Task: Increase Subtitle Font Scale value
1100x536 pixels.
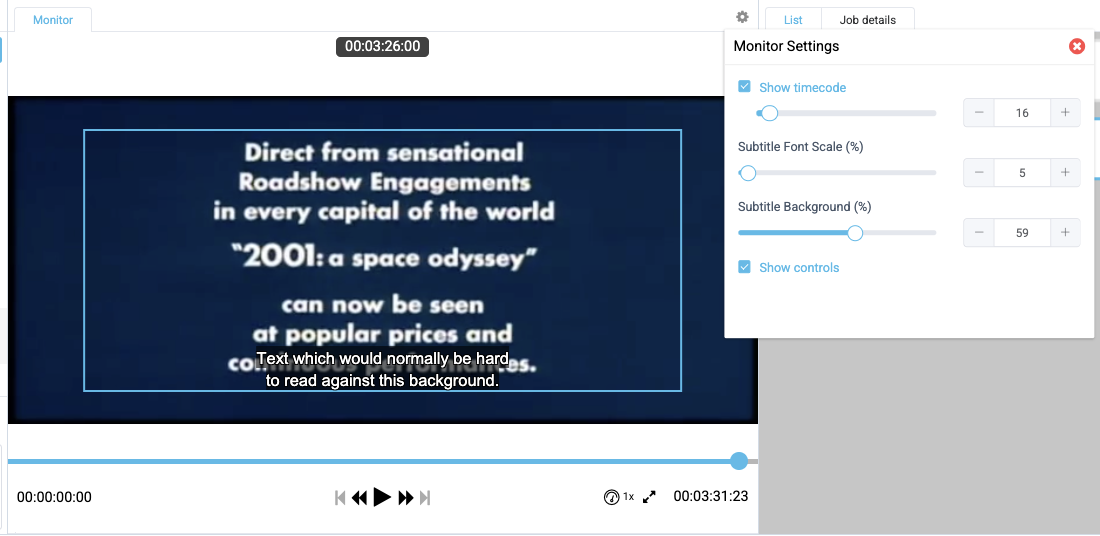Action: [x=1065, y=173]
